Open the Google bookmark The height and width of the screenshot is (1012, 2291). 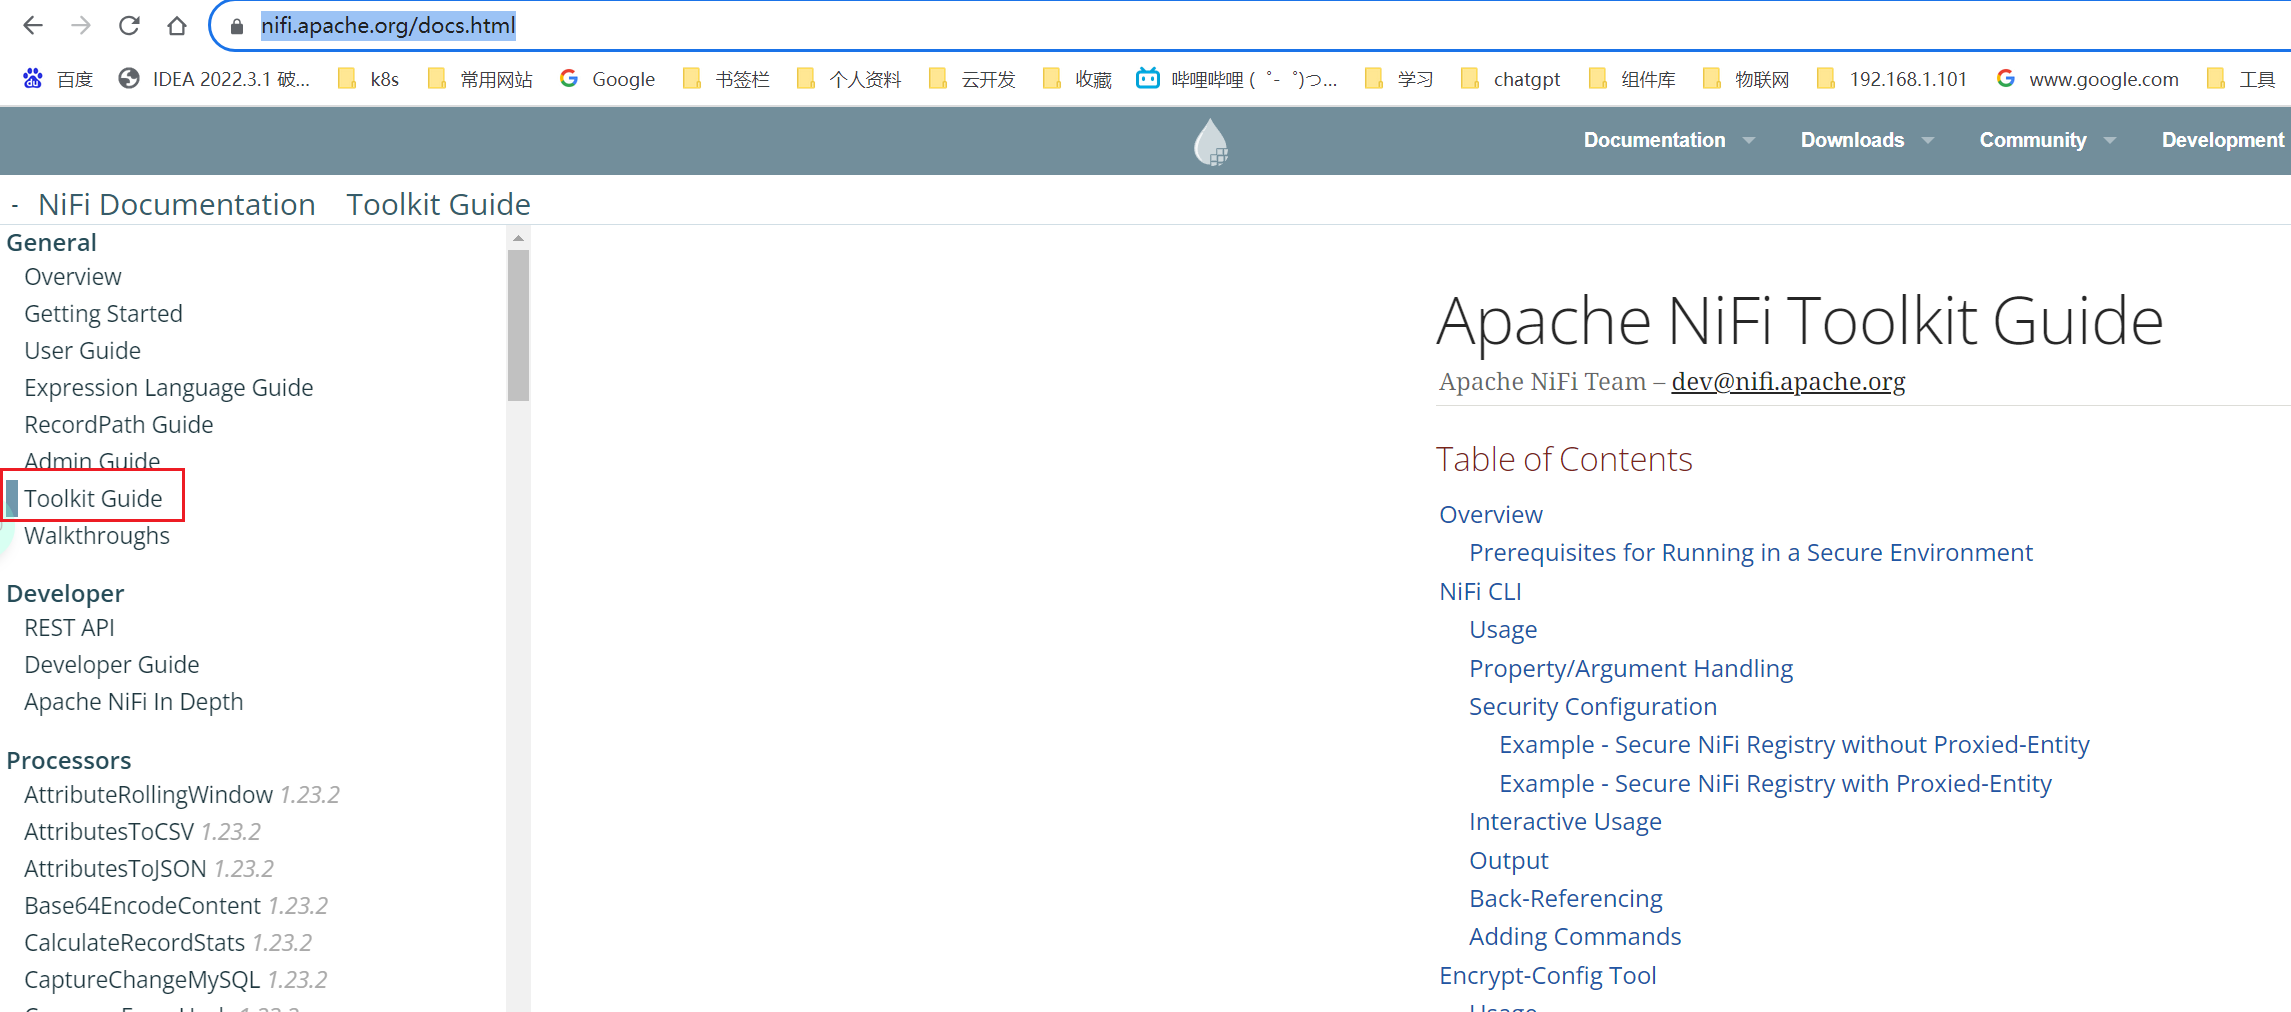click(607, 79)
